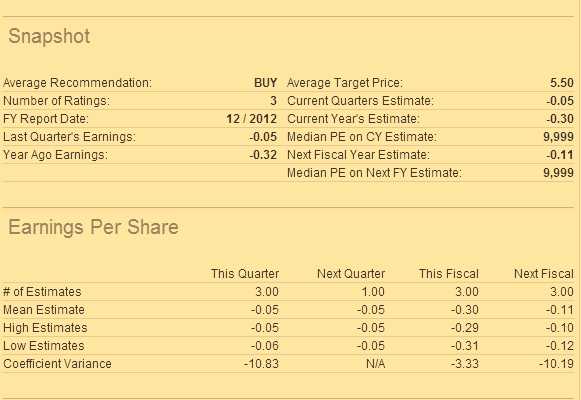Select the Number of Ratings label

click(x=56, y=101)
